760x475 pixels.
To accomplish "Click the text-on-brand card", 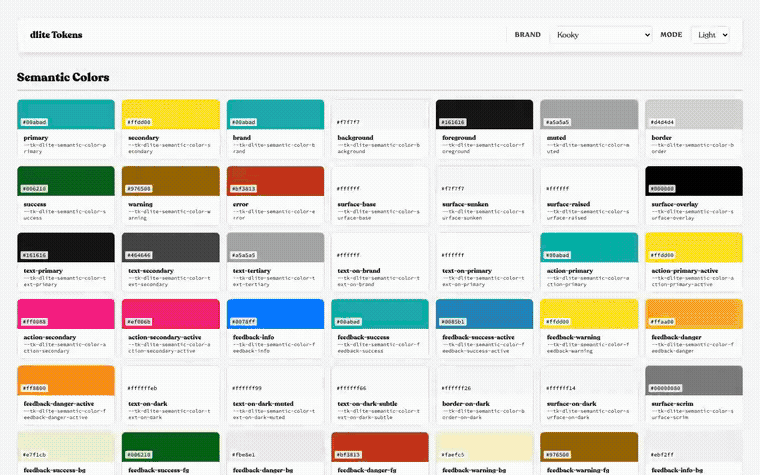I will point(380,262).
